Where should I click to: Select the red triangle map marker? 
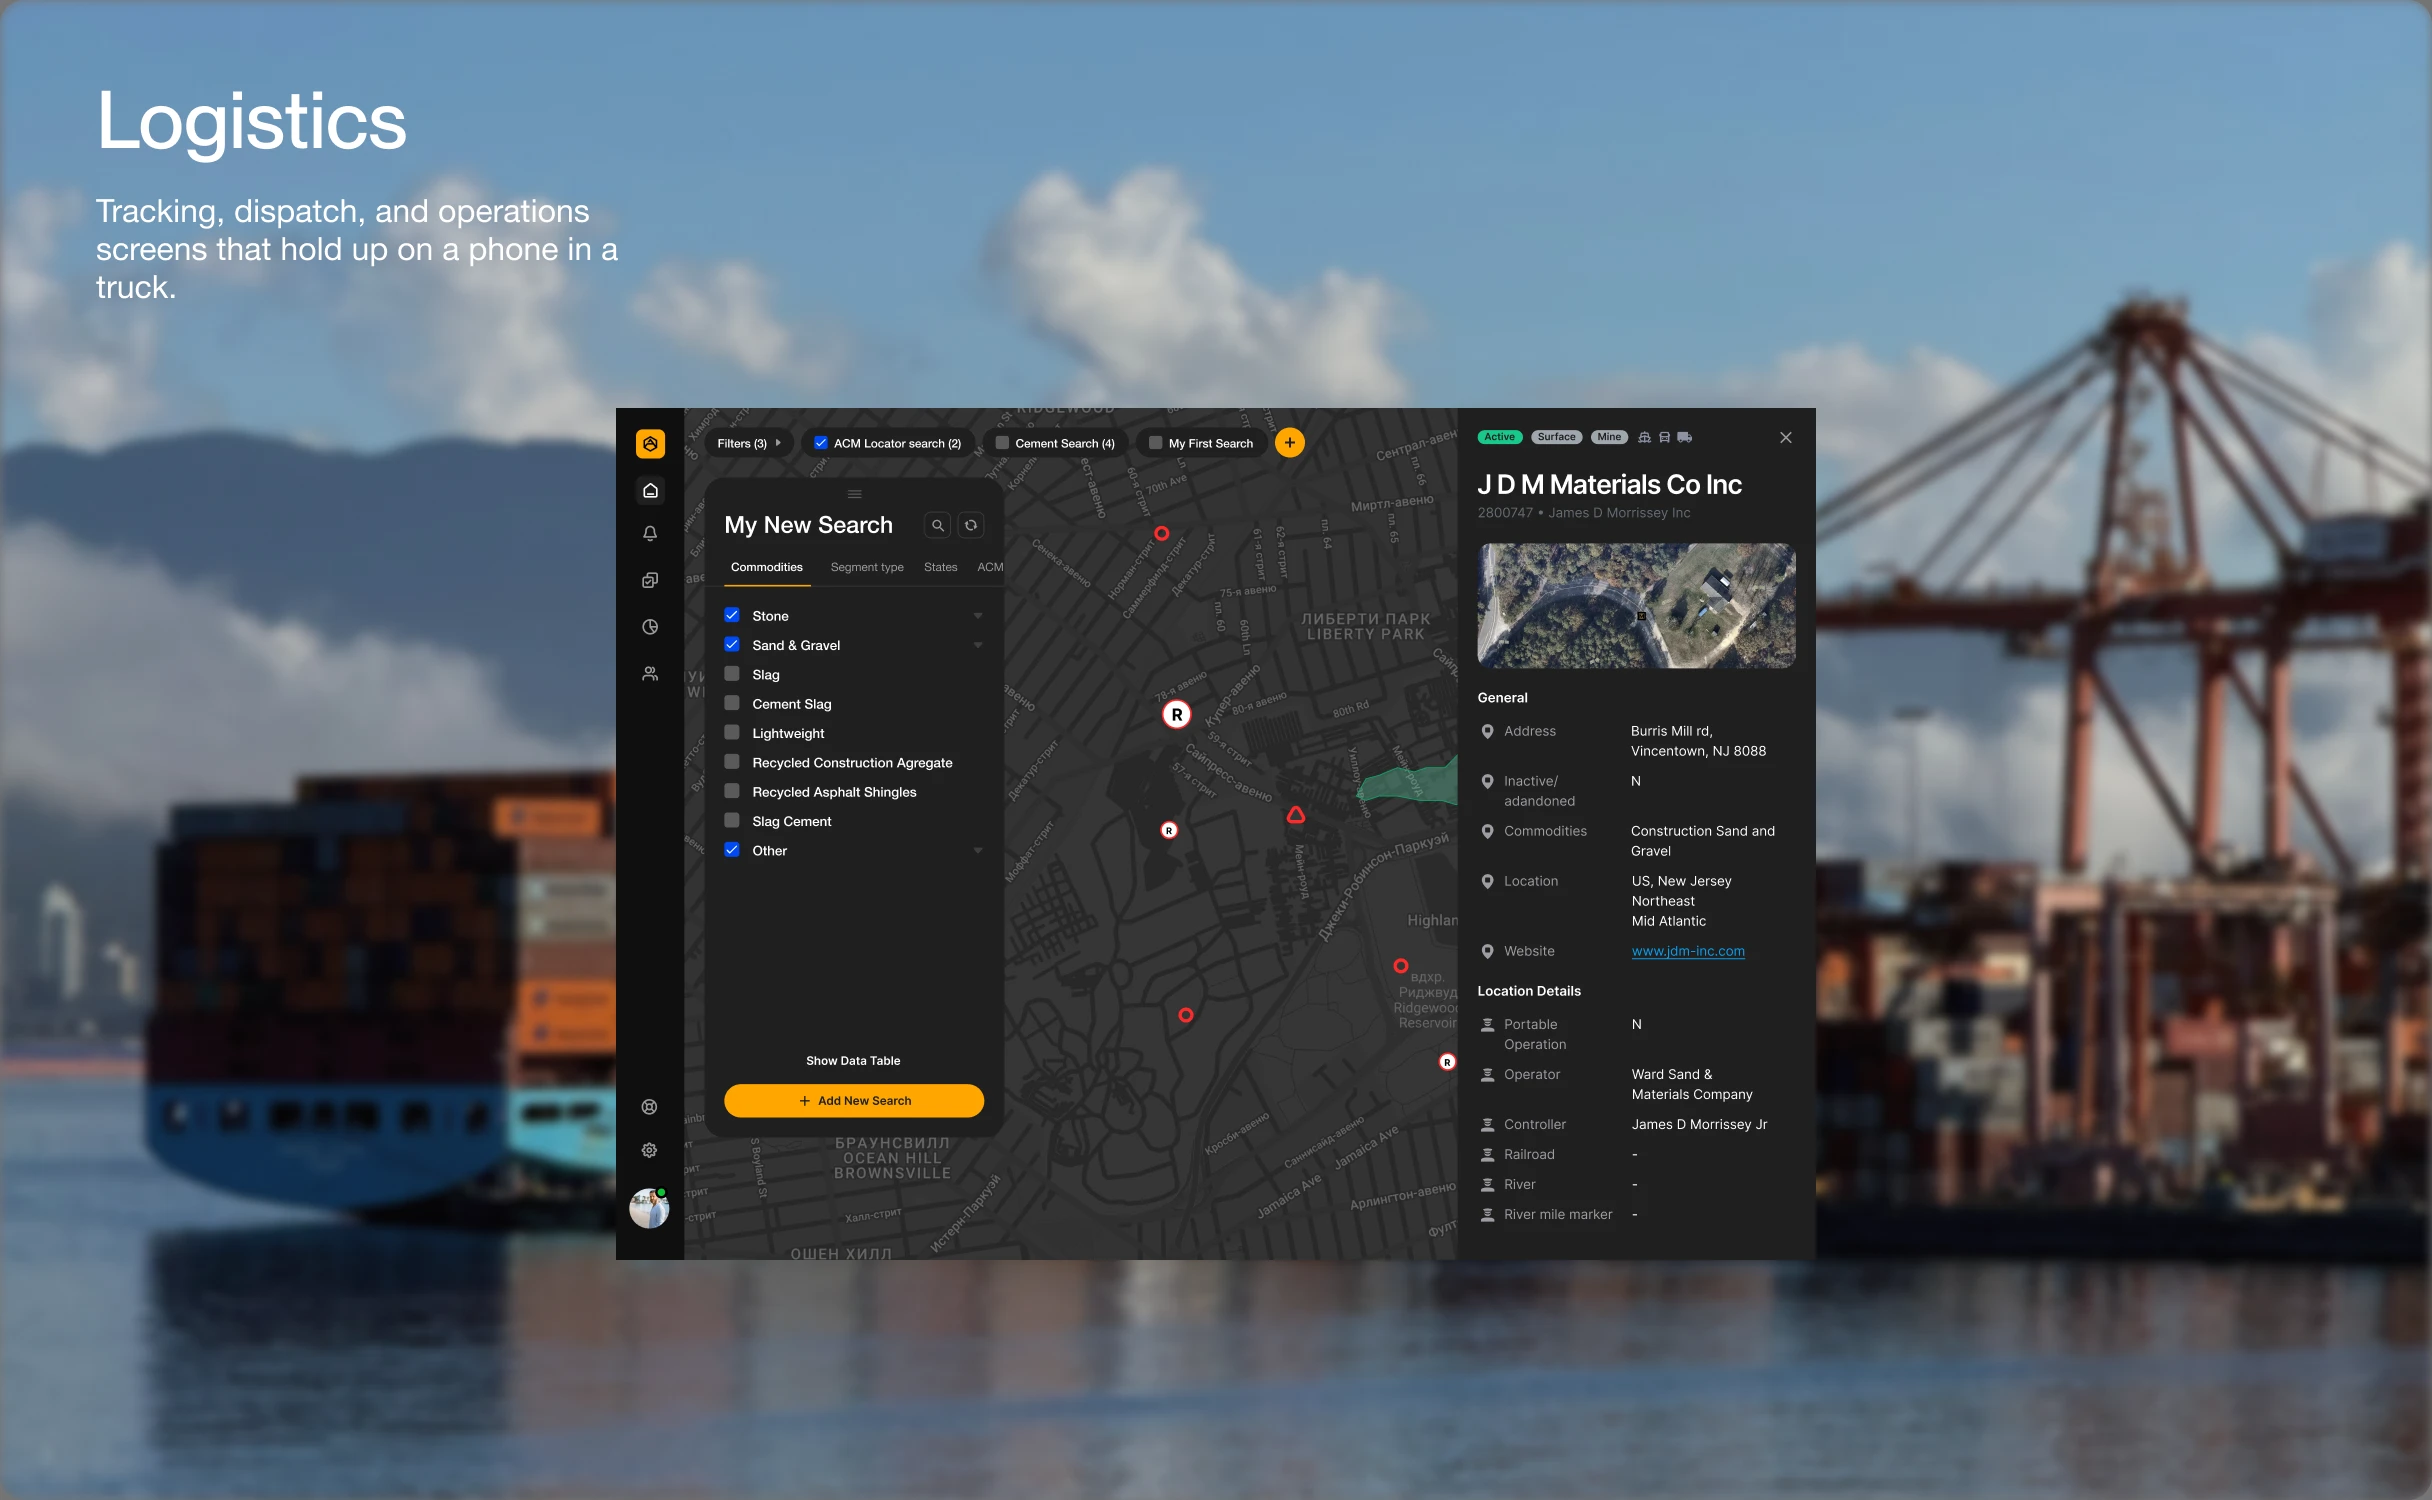click(x=1296, y=815)
